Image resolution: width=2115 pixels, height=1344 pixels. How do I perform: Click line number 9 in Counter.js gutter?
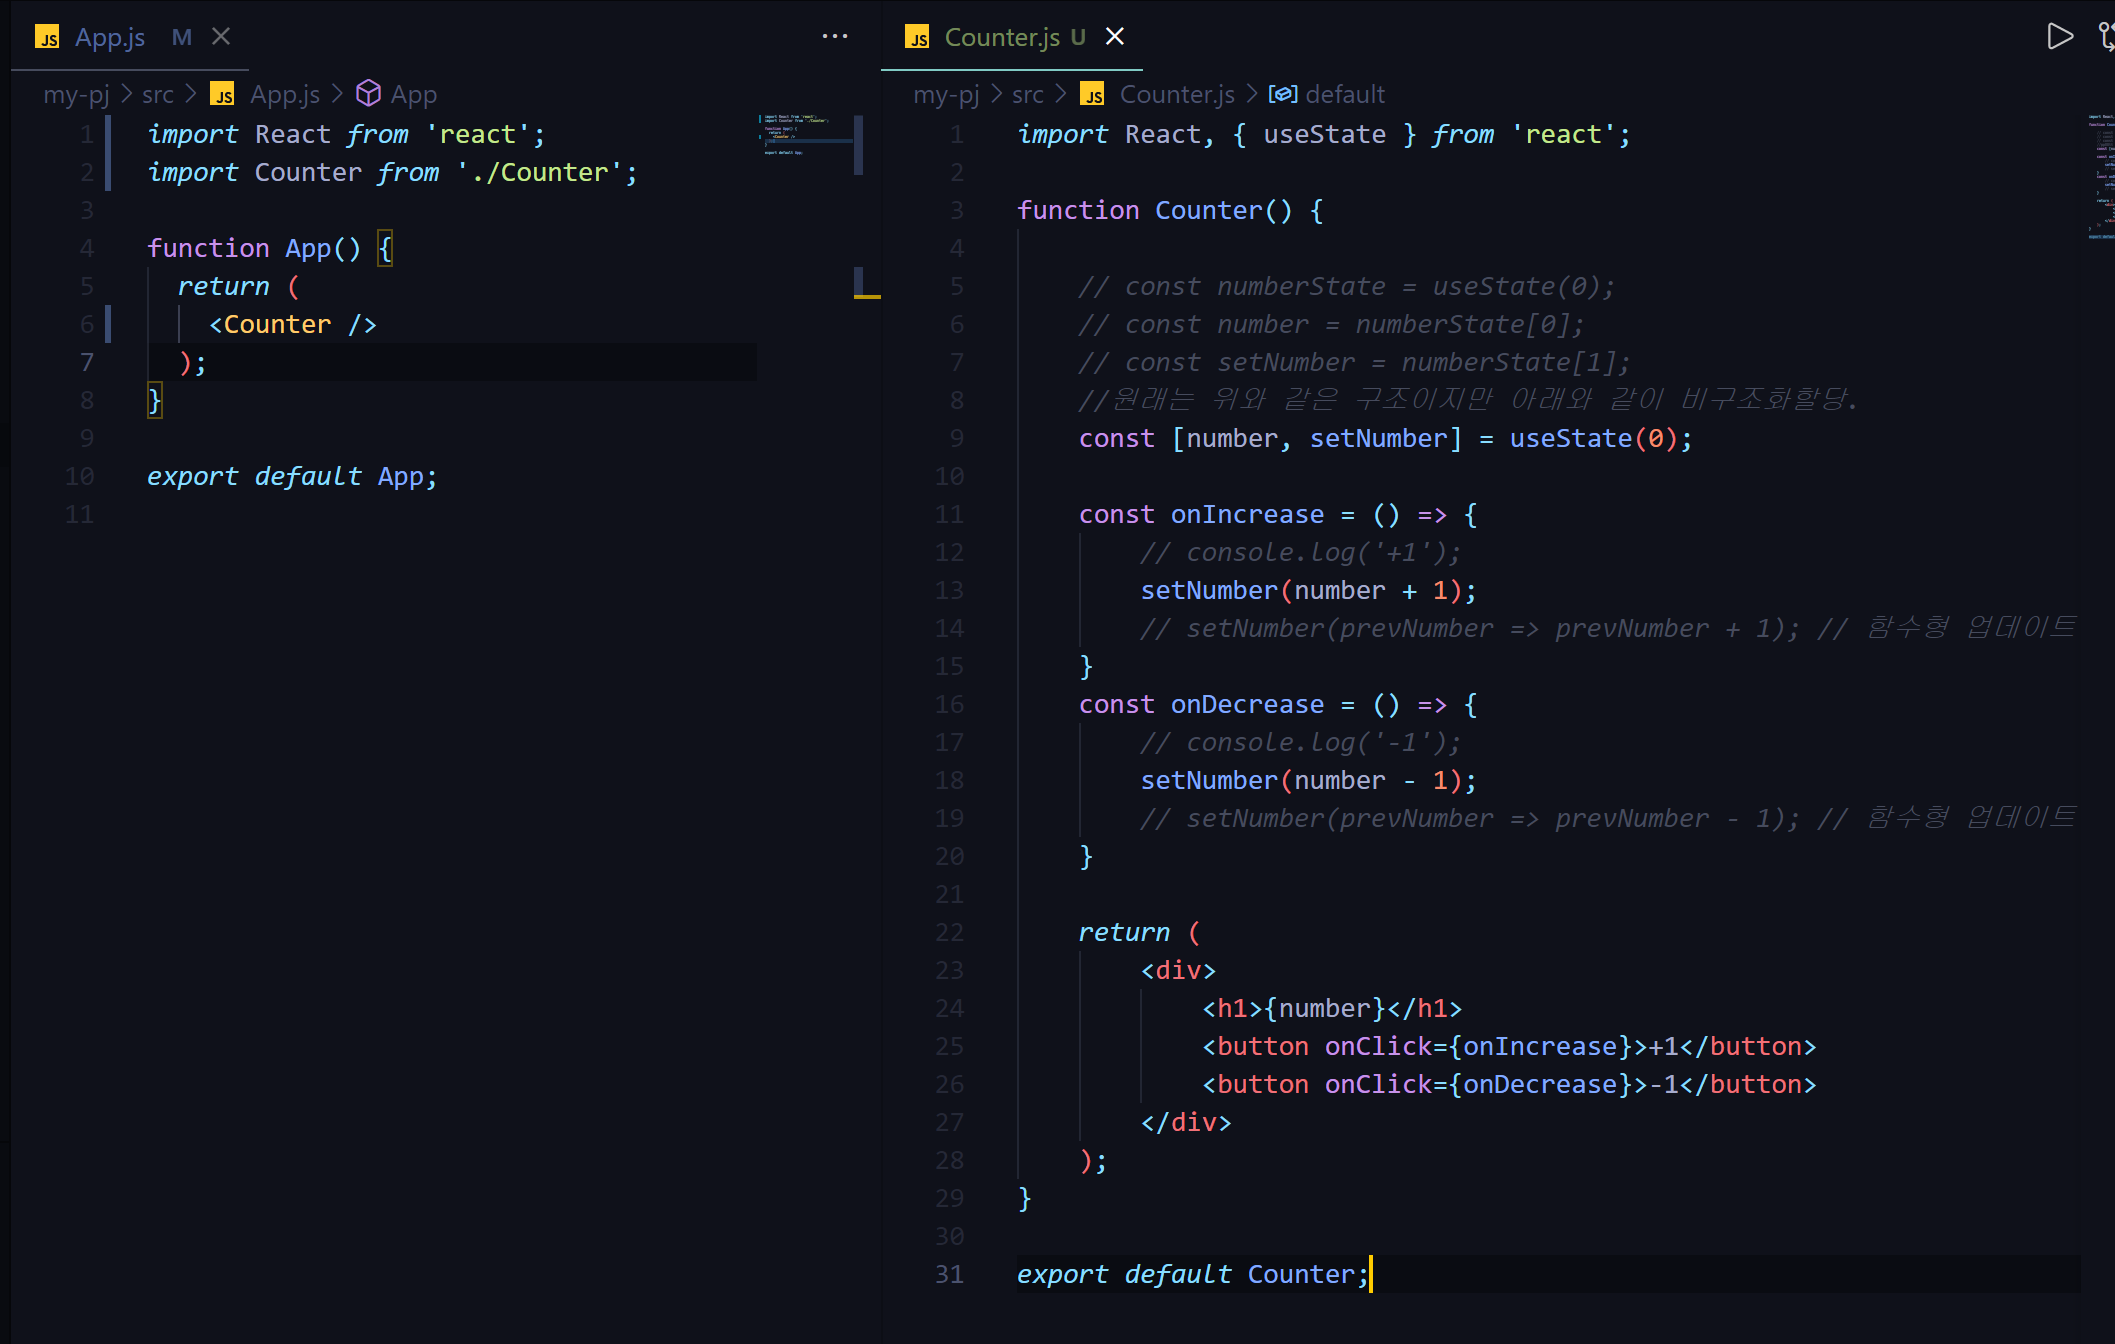pos(956,439)
